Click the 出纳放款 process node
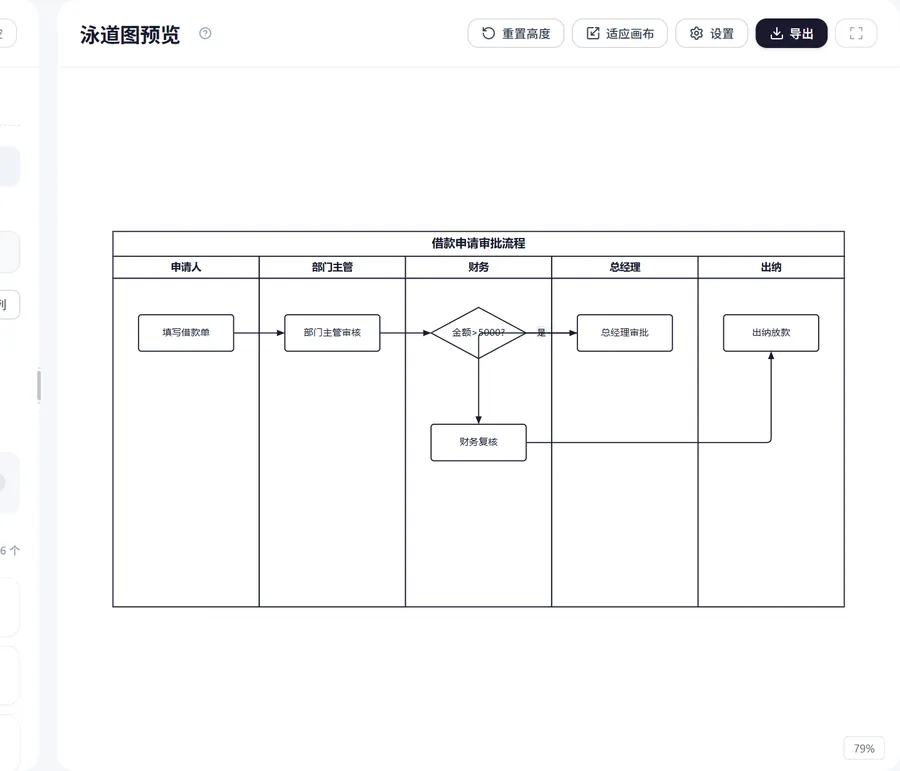This screenshot has width=900, height=771. [771, 332]
